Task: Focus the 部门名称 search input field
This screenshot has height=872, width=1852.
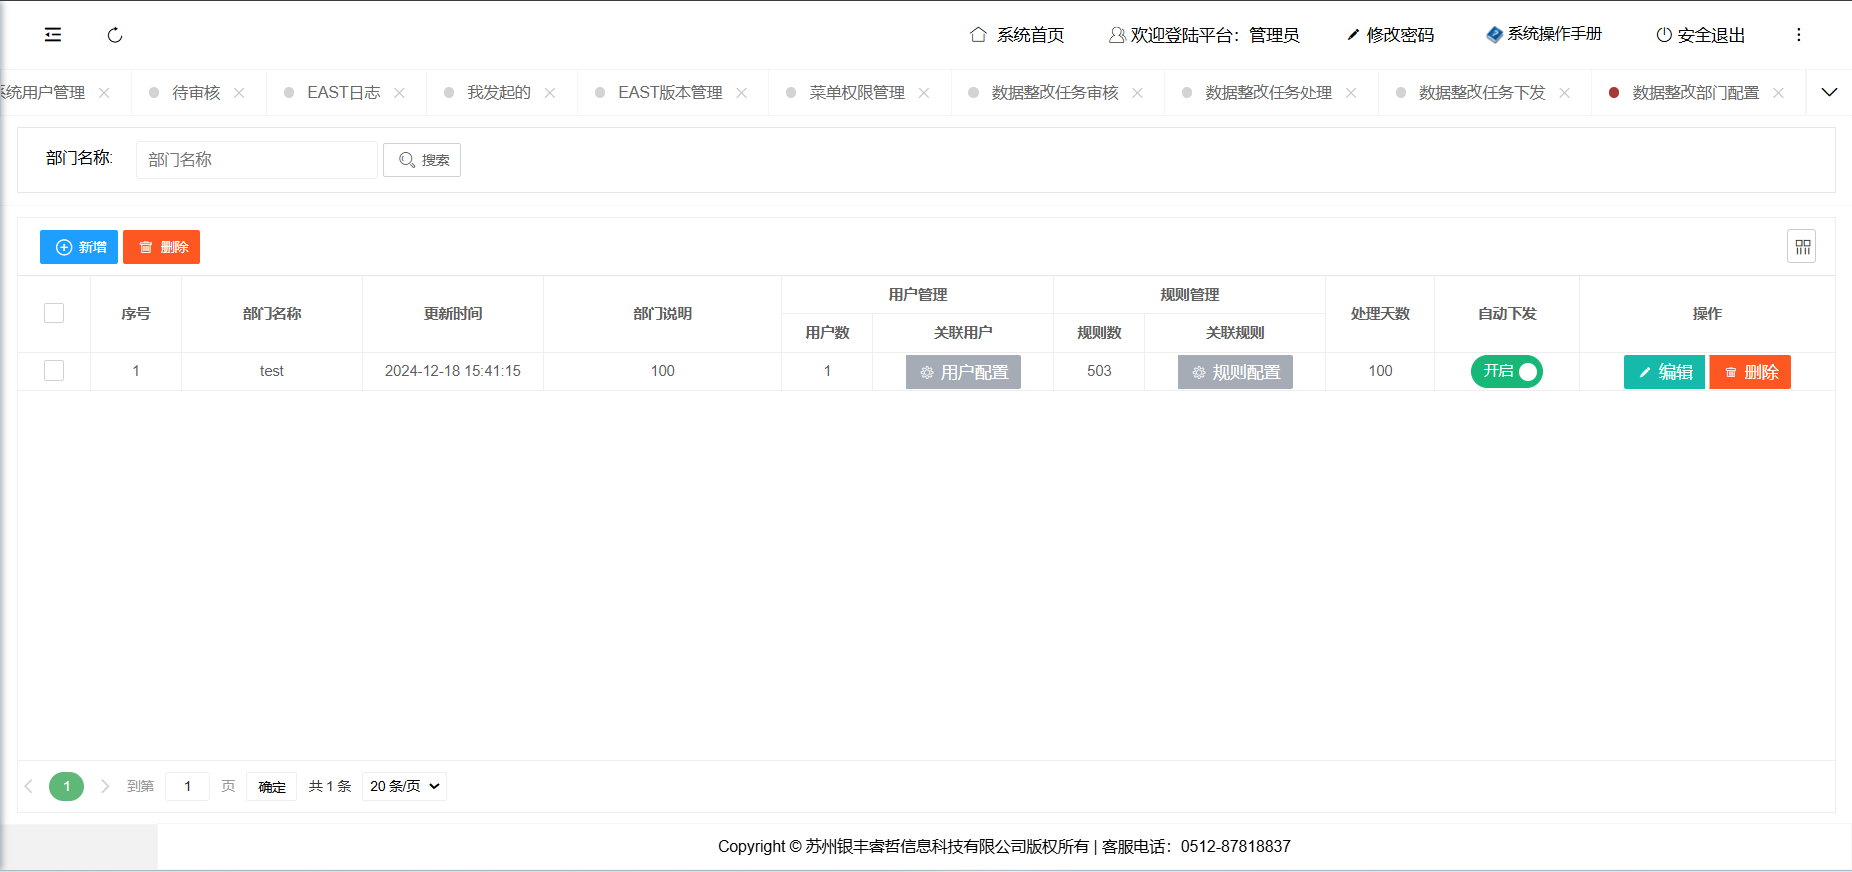Action: pyautogui.click(x=256, y=160)
